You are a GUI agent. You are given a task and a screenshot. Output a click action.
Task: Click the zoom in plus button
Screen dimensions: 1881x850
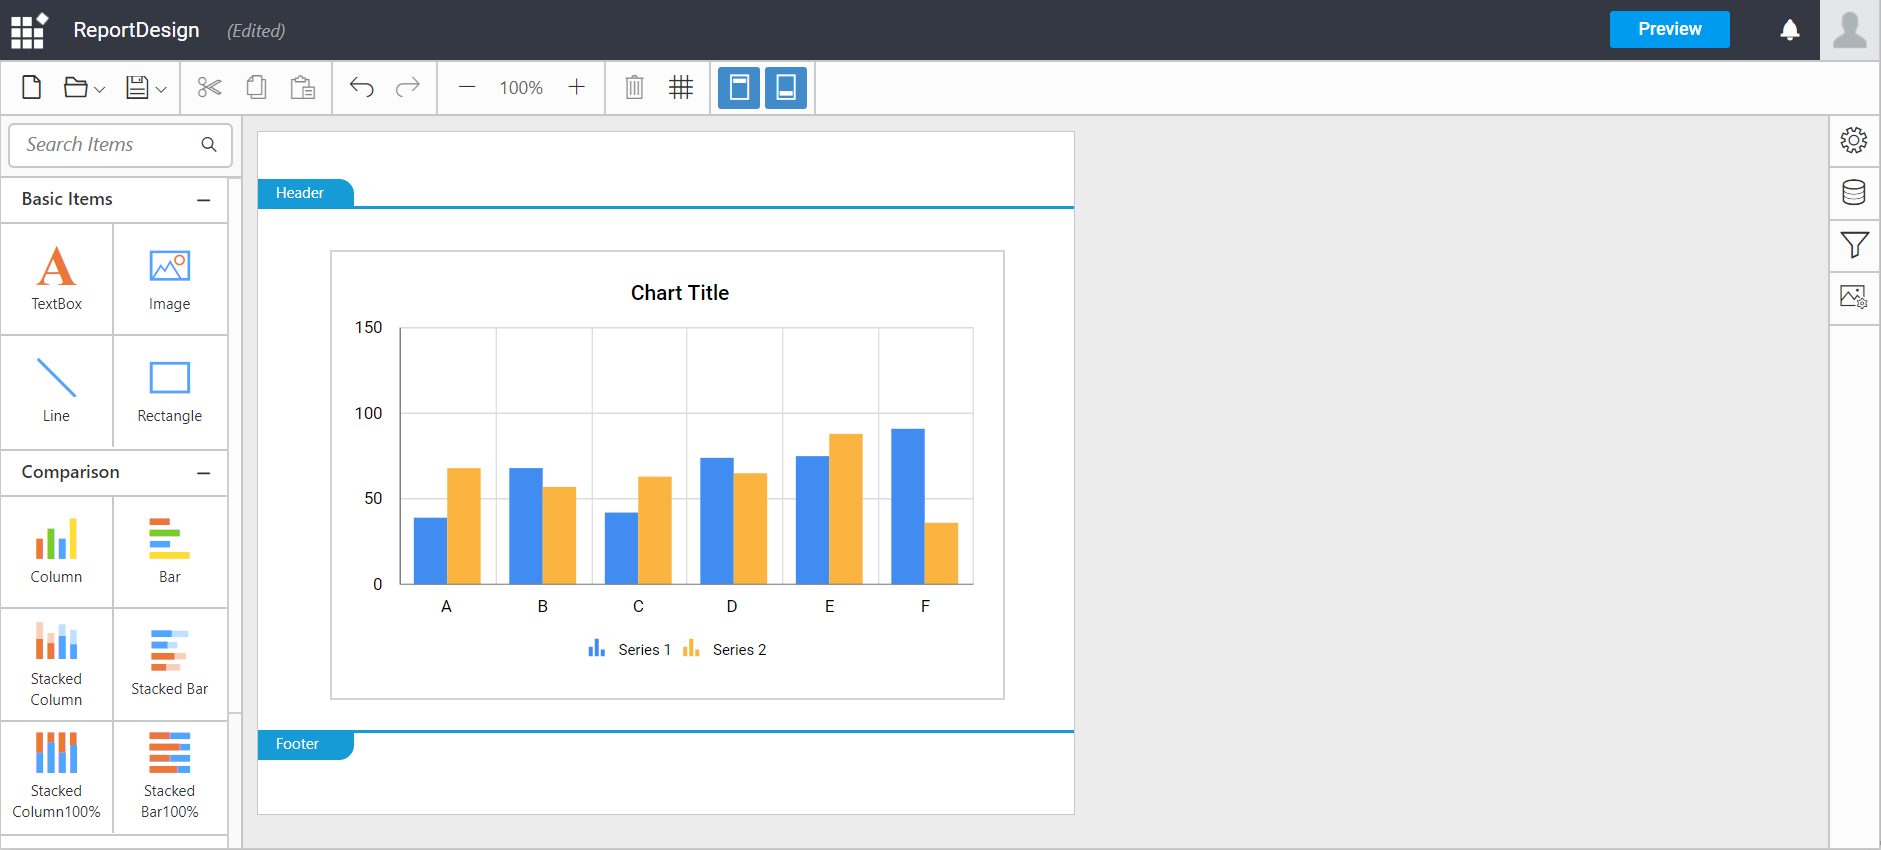(577, 88)
